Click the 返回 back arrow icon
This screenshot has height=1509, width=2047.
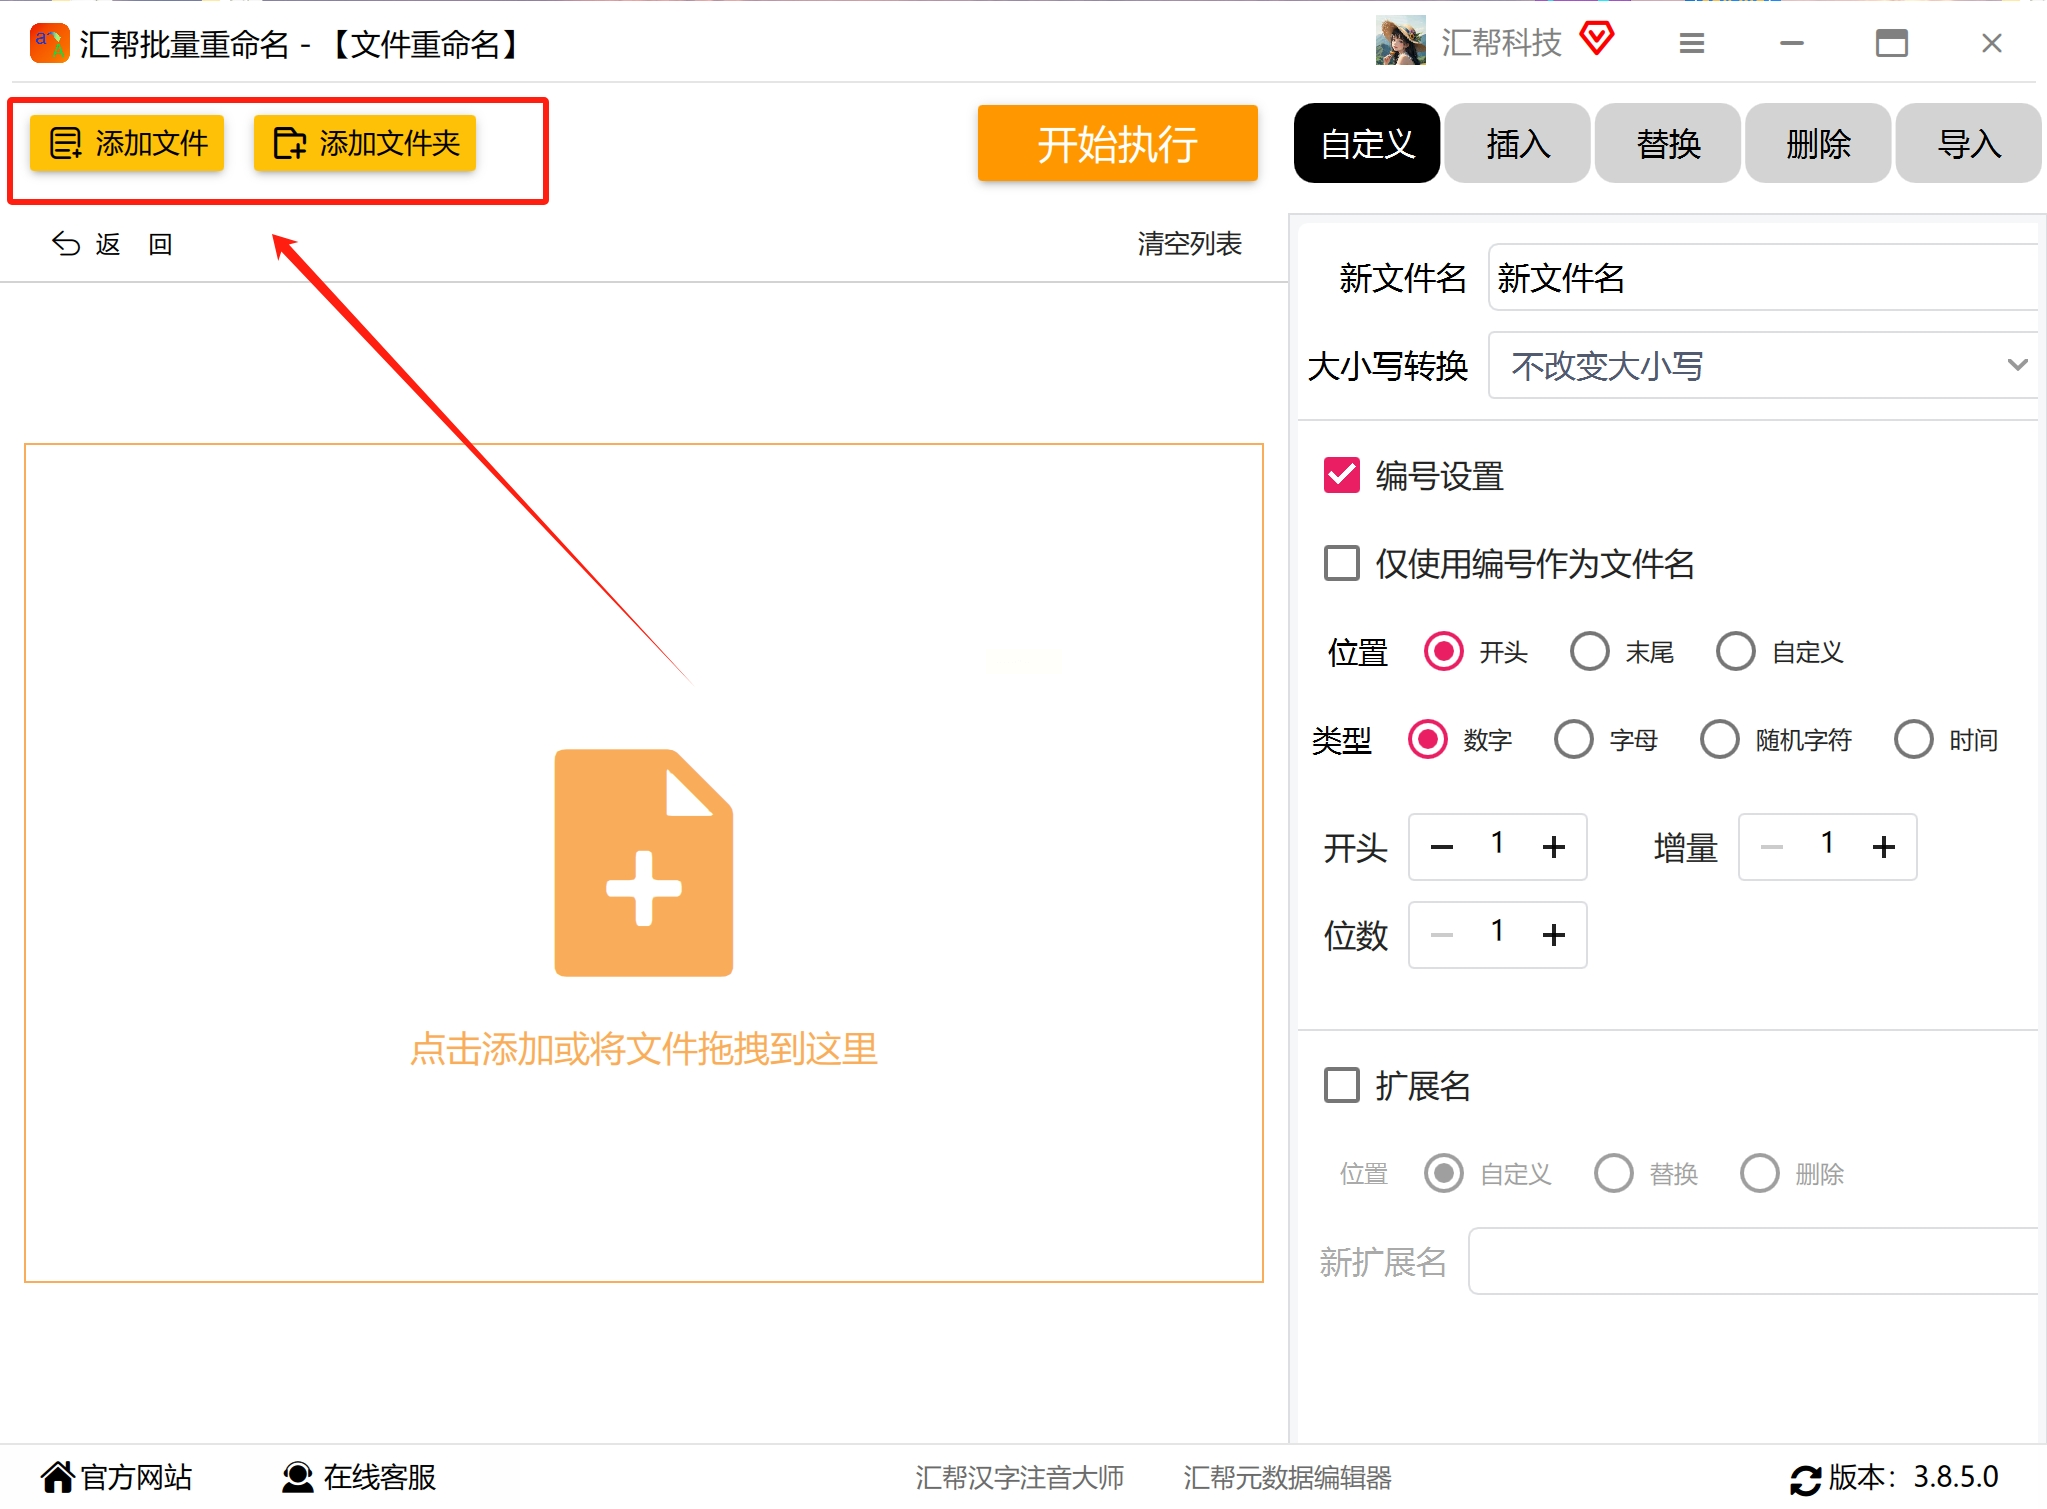[x=66, y=244]
